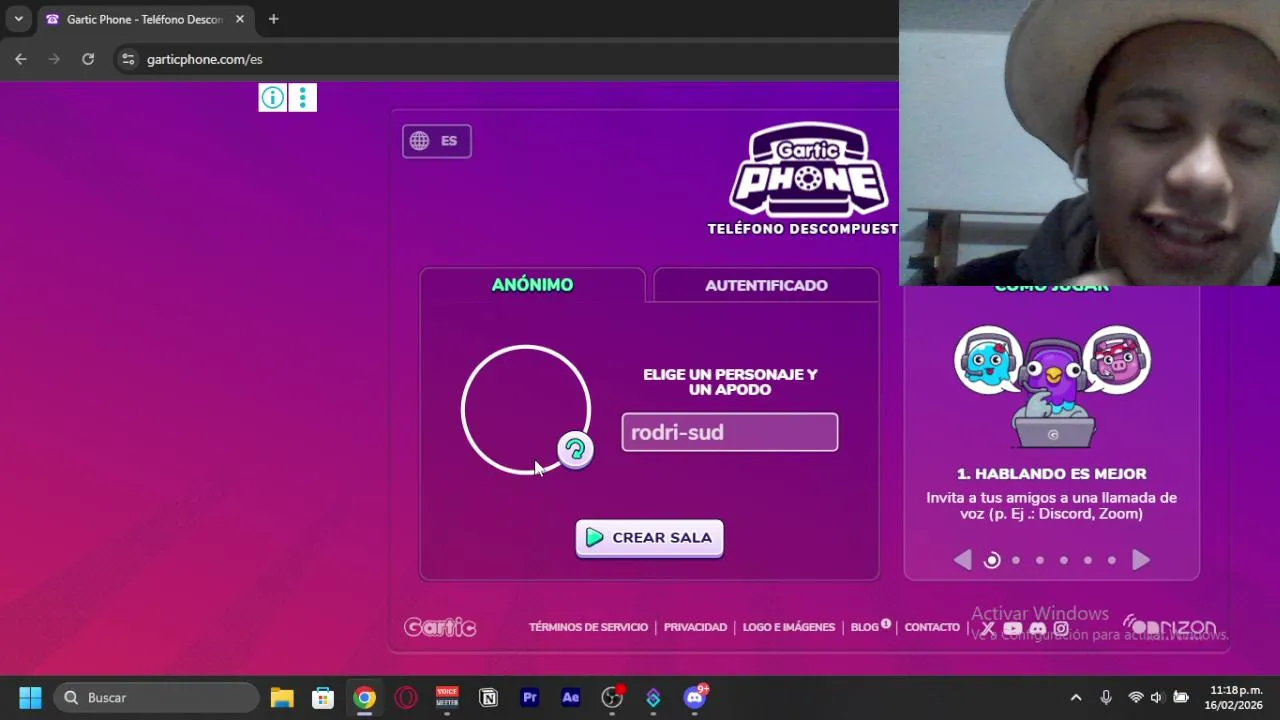Open the BLOG link in footer
This screenshot has width=1280, height=720.
pos(865,627)
